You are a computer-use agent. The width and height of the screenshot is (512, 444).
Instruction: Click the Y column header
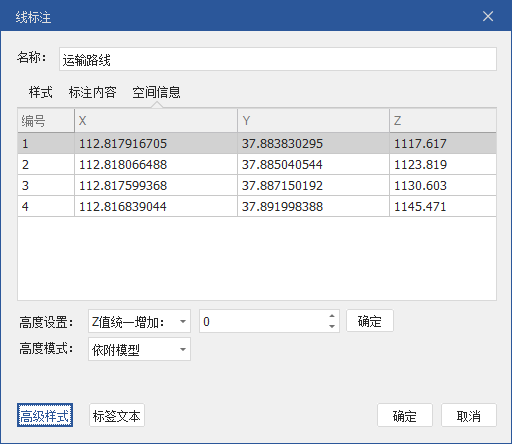[x=313, y=120]
